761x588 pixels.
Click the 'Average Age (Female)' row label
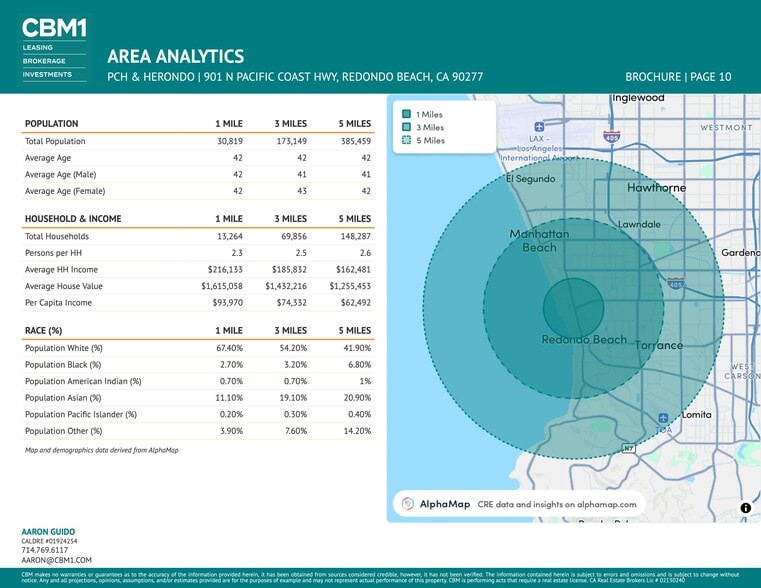pyautogui.click(x=65, y=191)
